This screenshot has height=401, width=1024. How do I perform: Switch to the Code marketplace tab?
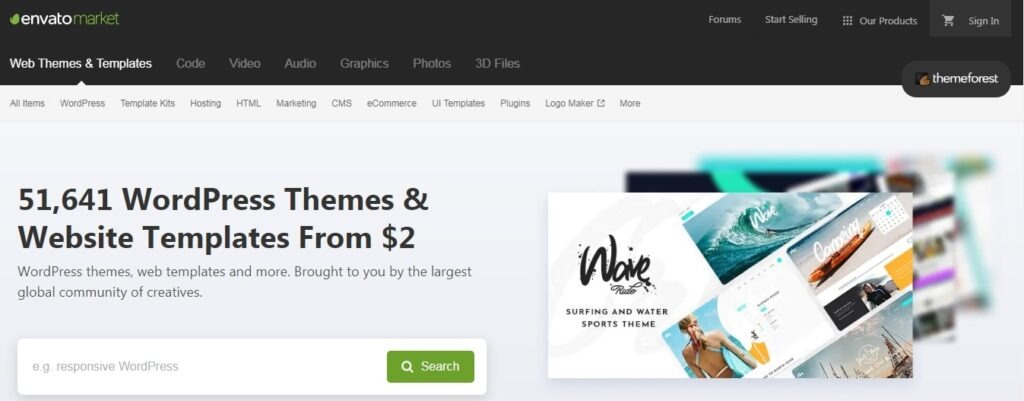[191, 63]
